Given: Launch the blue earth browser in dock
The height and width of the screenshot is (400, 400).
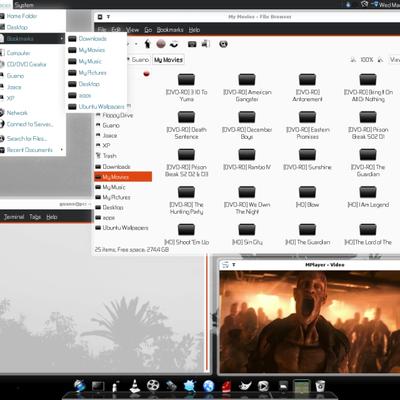Looking at the screenshot, I should [209, 386].
